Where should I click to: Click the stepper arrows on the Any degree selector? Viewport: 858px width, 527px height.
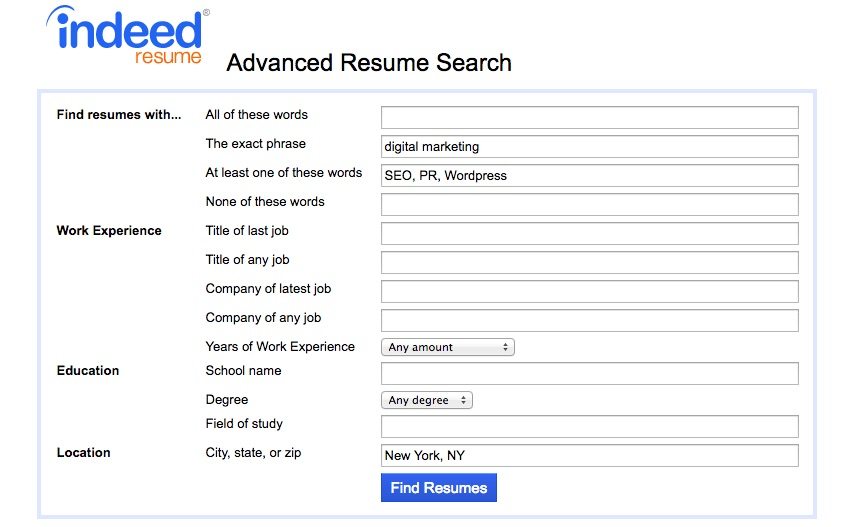click(463, 400)
